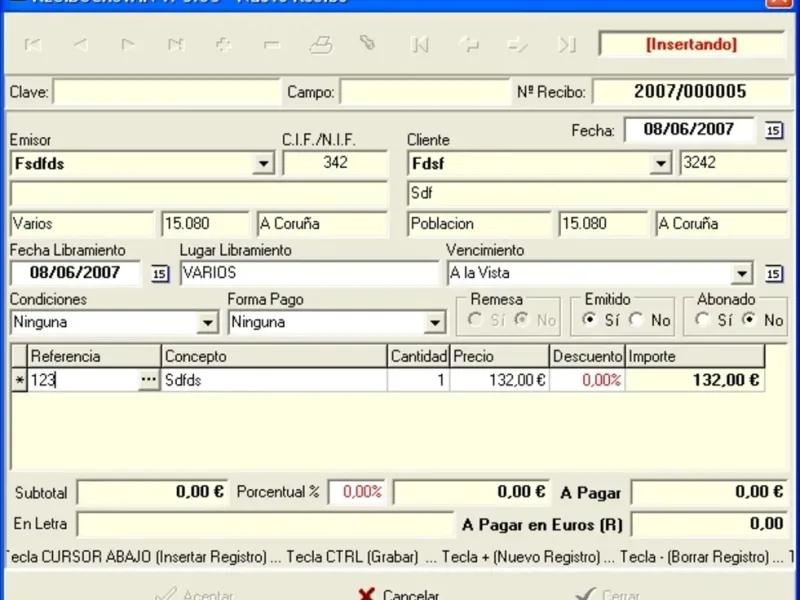Click the Aceptar button
Screen dimensions: 800x600
pos(194,594)
